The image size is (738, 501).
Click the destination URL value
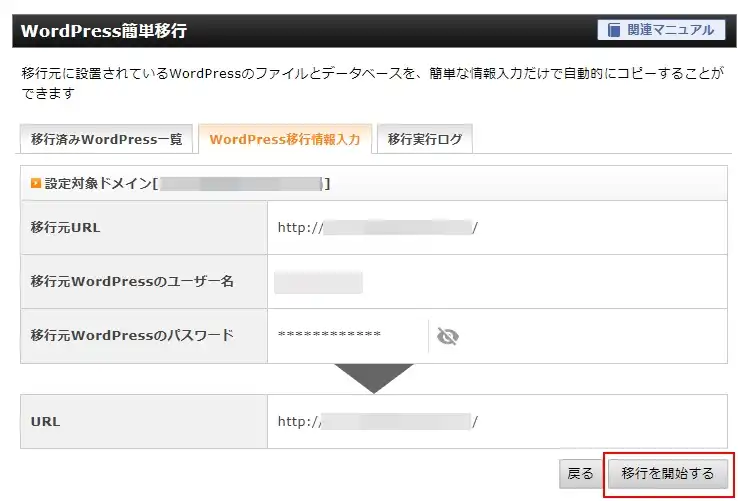click(377, 421)
